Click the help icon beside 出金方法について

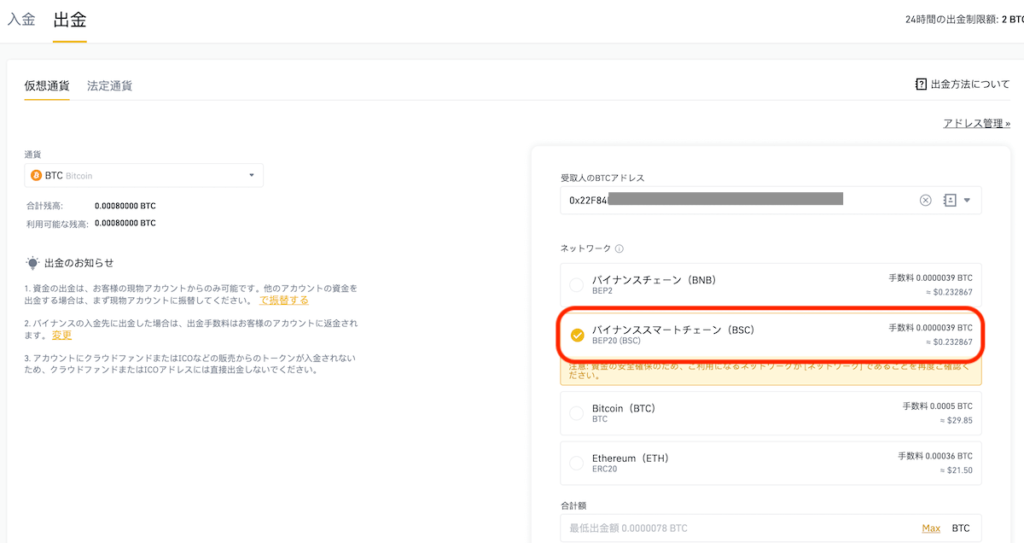921,84
